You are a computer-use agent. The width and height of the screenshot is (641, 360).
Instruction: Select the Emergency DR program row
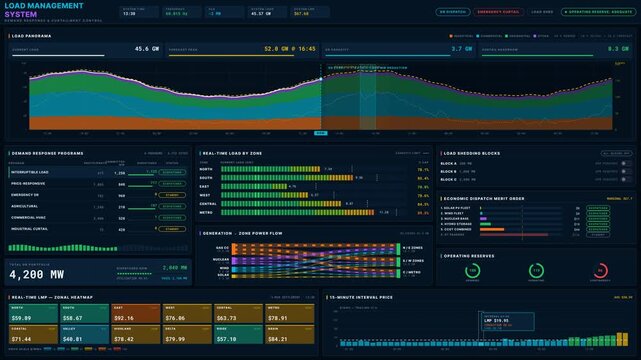(98, 195)
